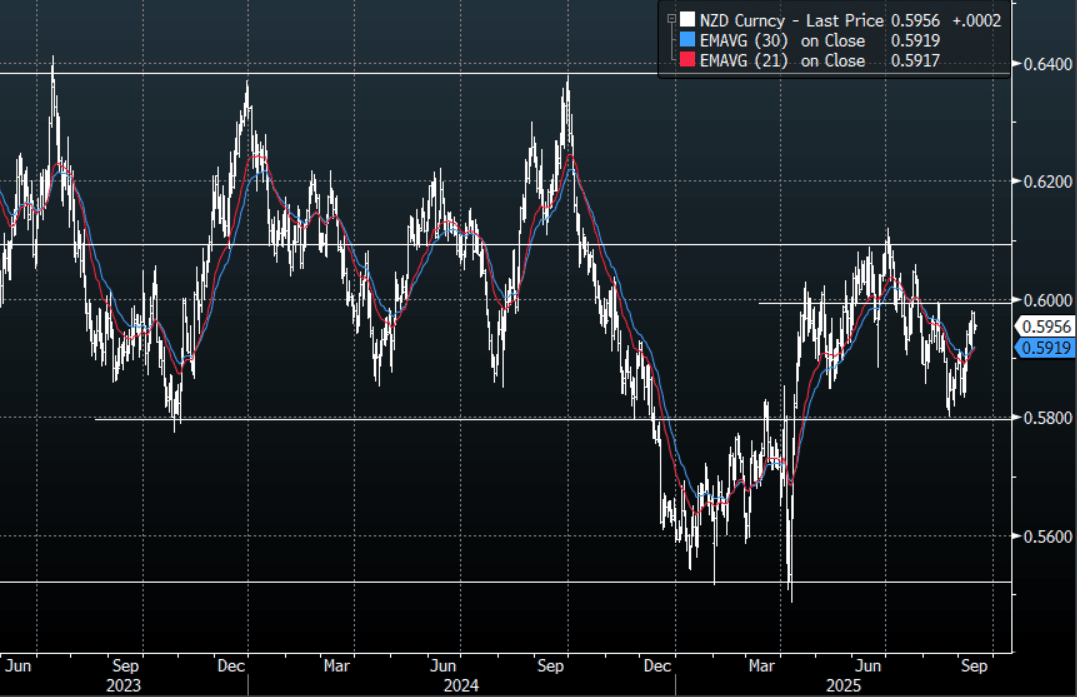
Task: Click the 2023 year label on time axis
Action: click(122, 685)
